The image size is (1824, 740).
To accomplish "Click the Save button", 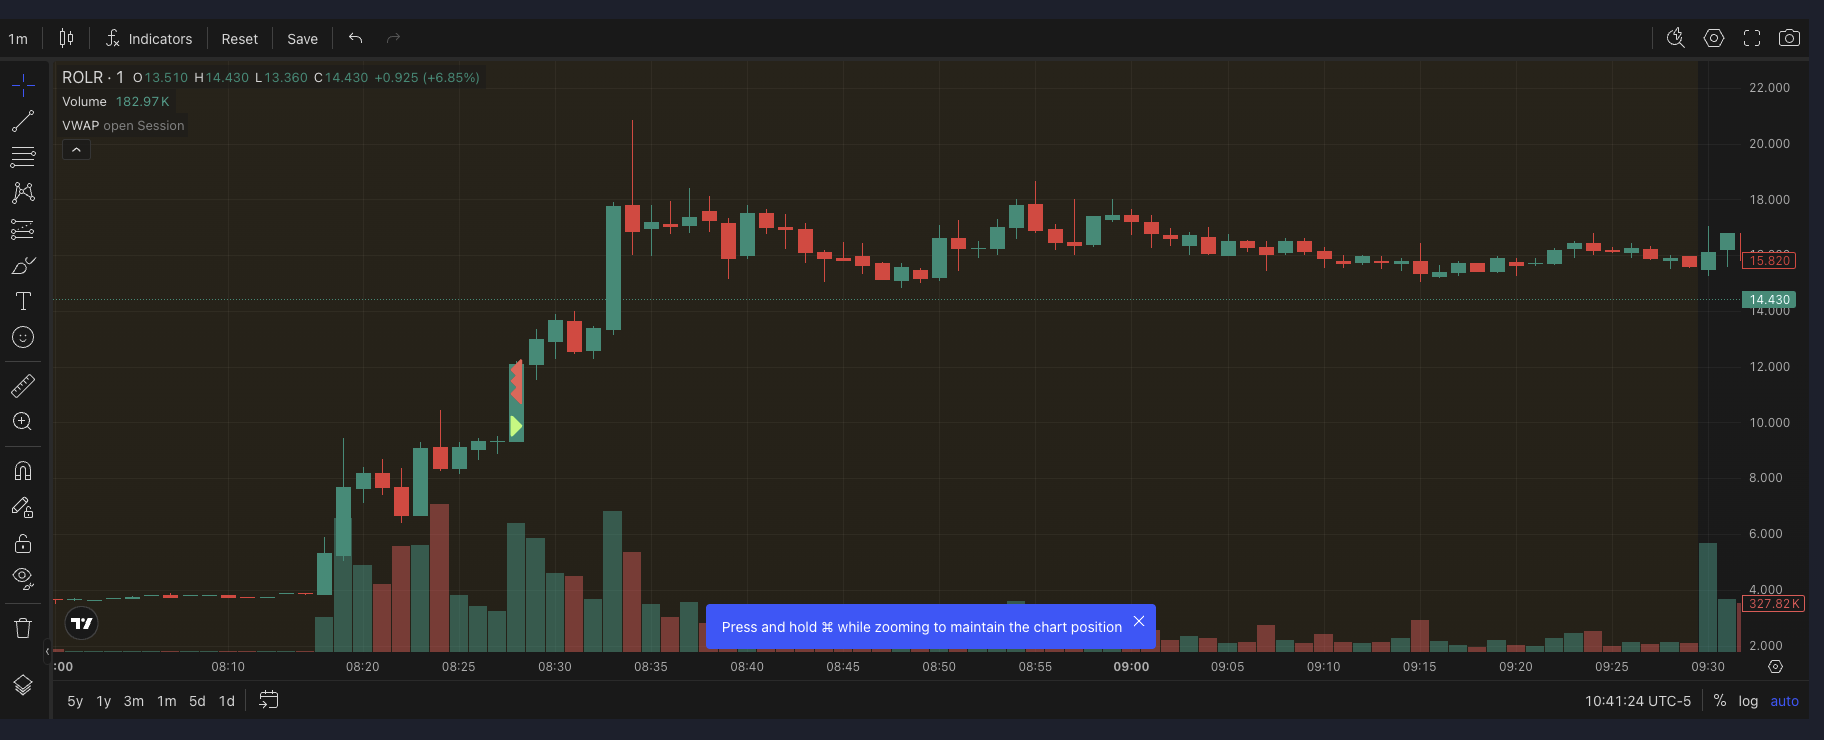I will (302, 39).
